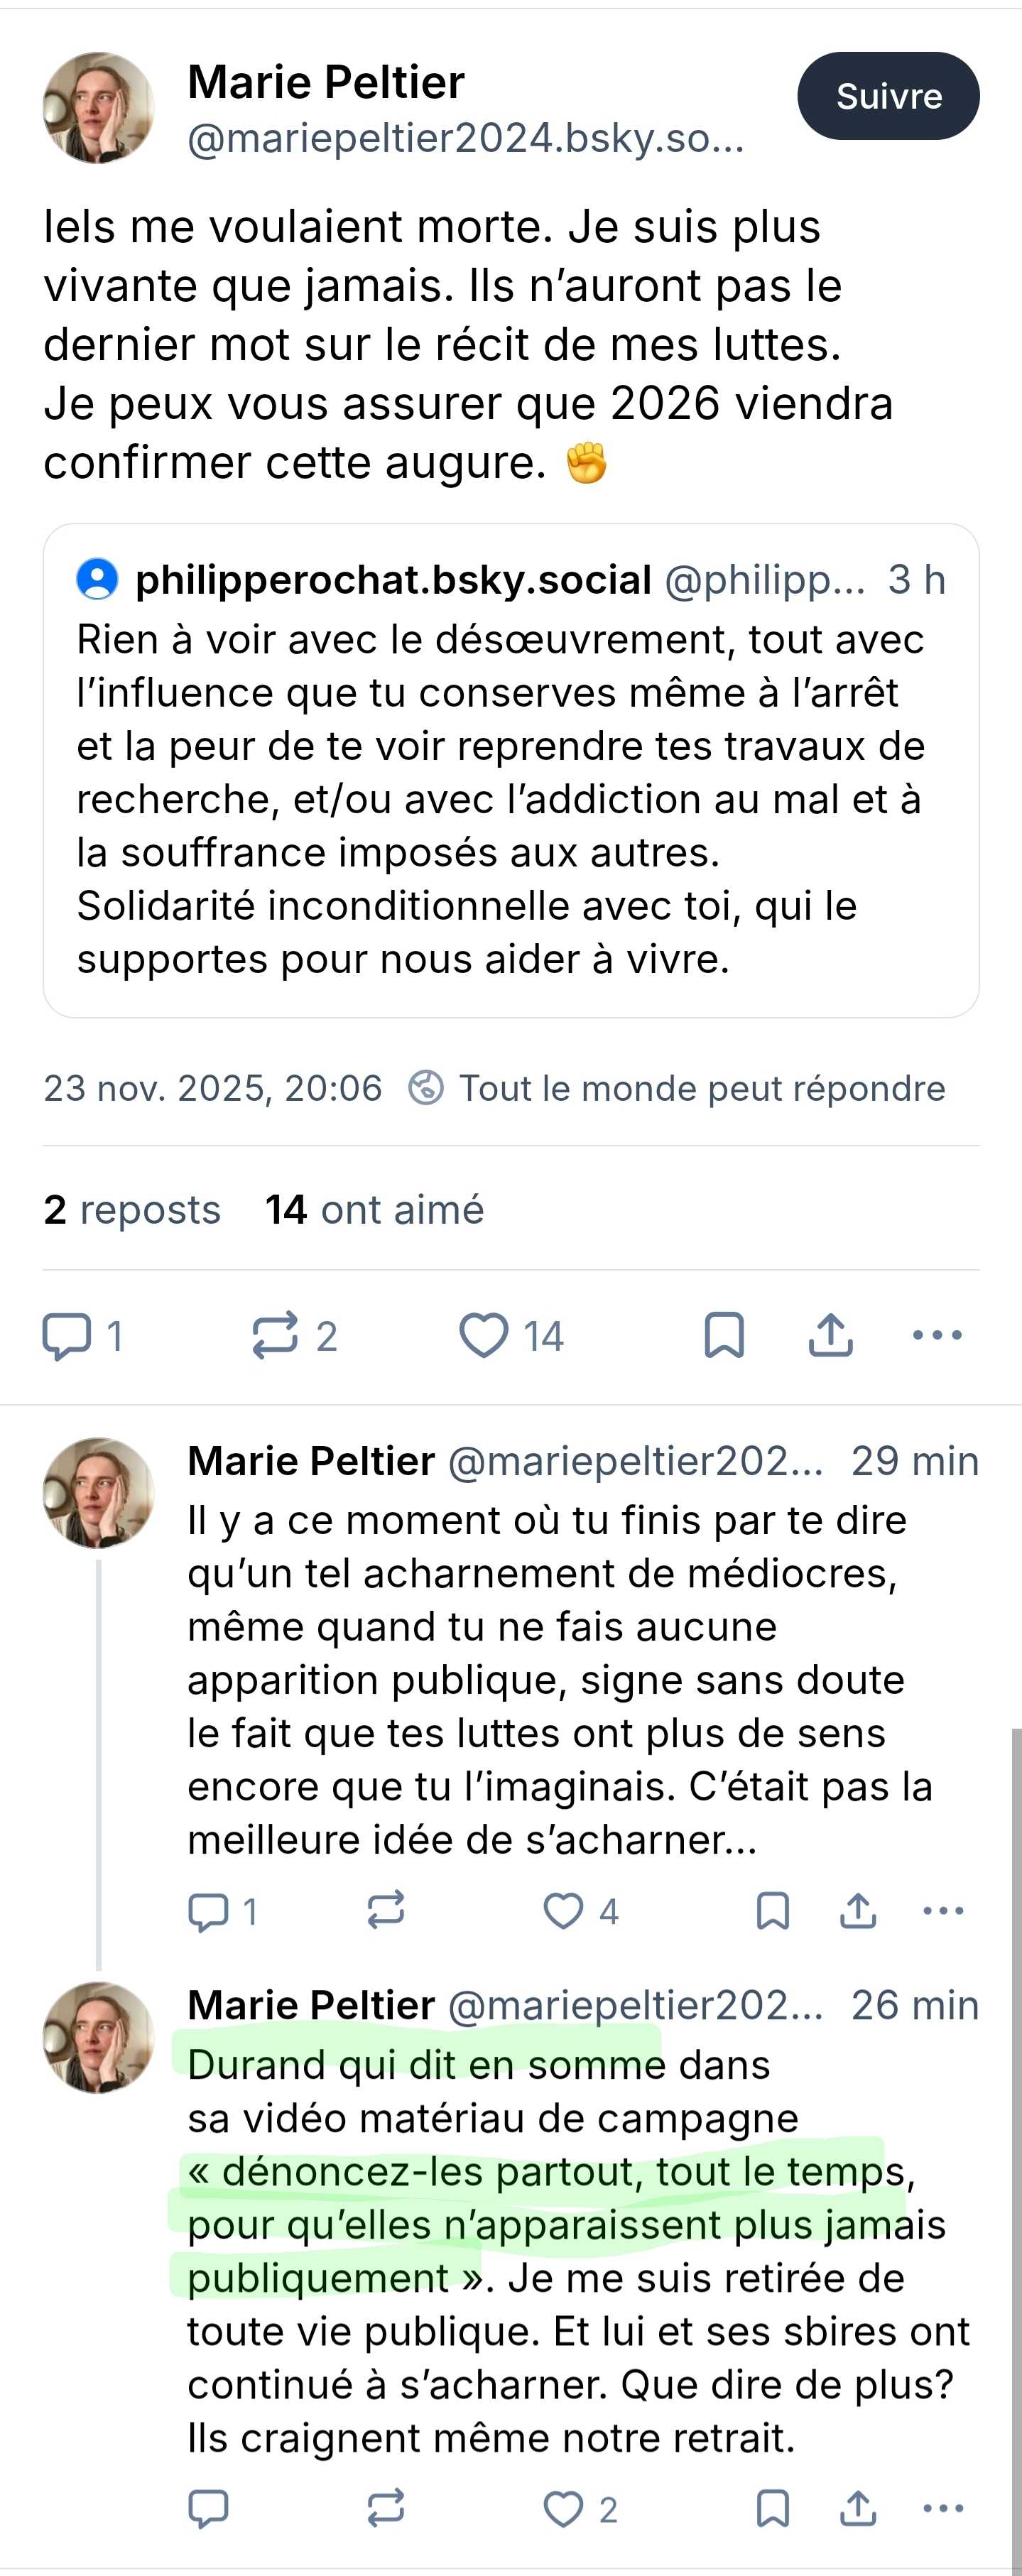Share the 29 min reply
This screenshot has height=2576, width=1022.
click(x=858, y=1911)
